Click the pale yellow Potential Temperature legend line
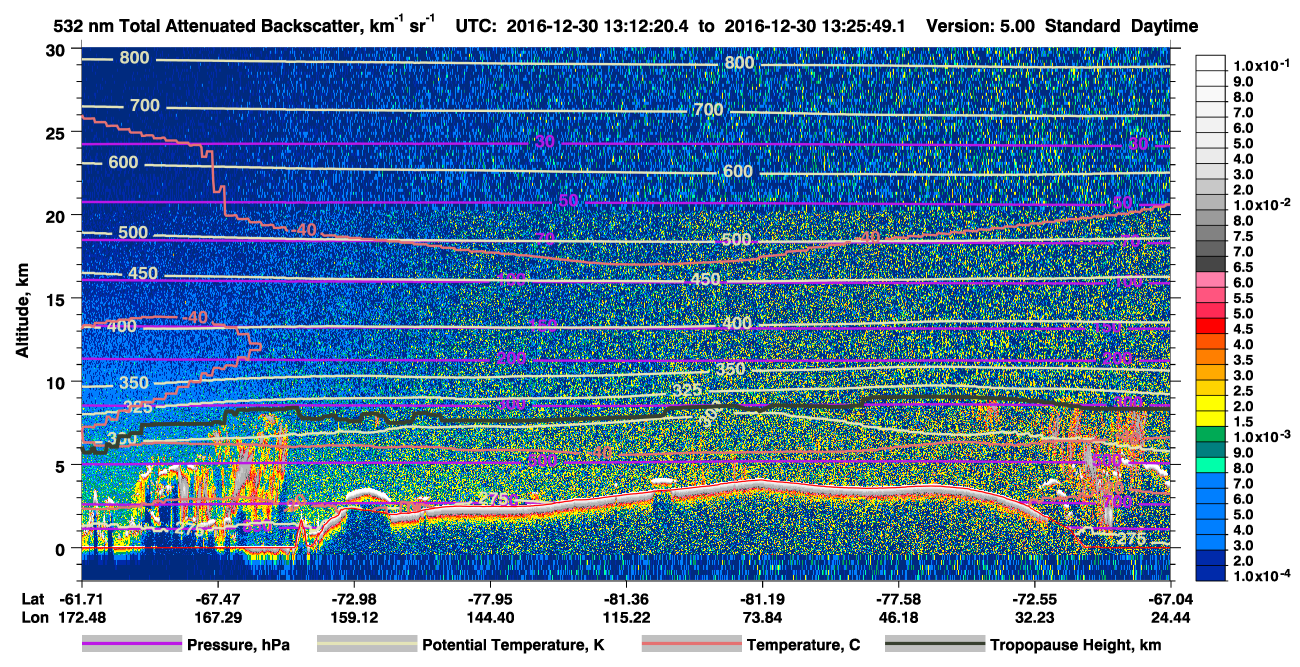Screen dimensions: 1300x667 pyautogui.click(x=366, y=645)
